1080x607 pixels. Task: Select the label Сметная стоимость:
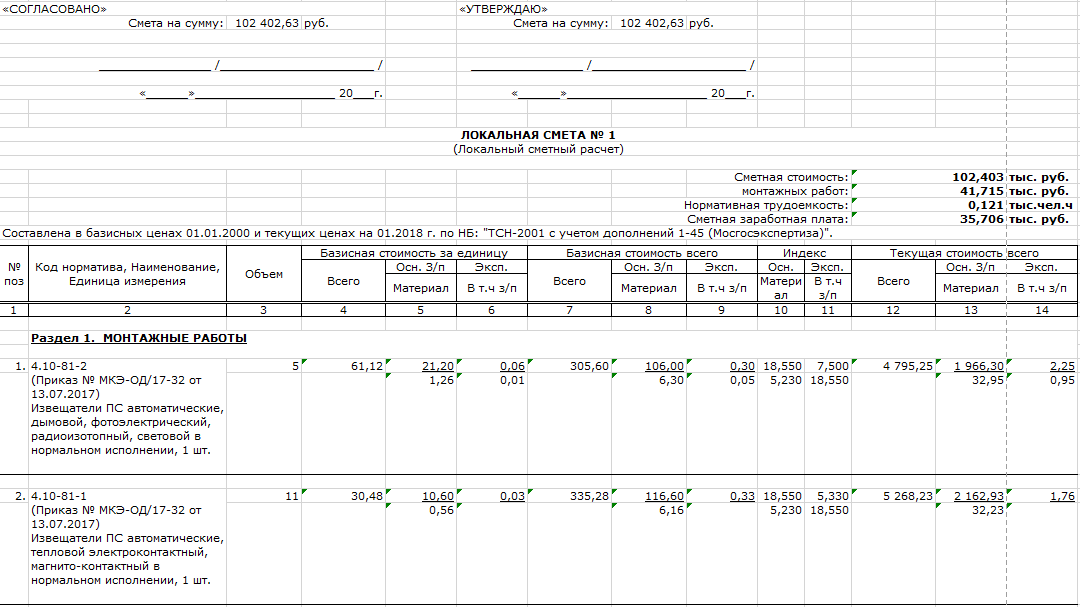coord(791,177)
